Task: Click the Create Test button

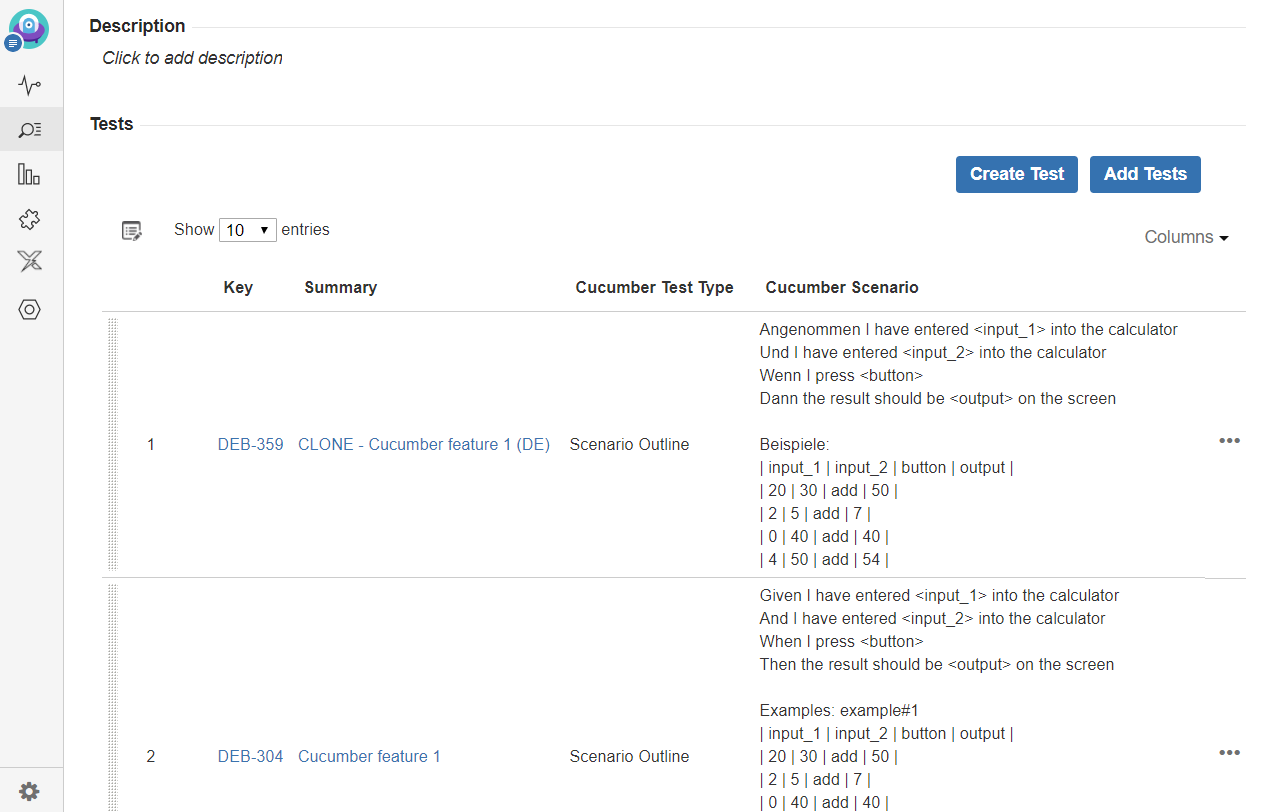Action: point(1016,174)
